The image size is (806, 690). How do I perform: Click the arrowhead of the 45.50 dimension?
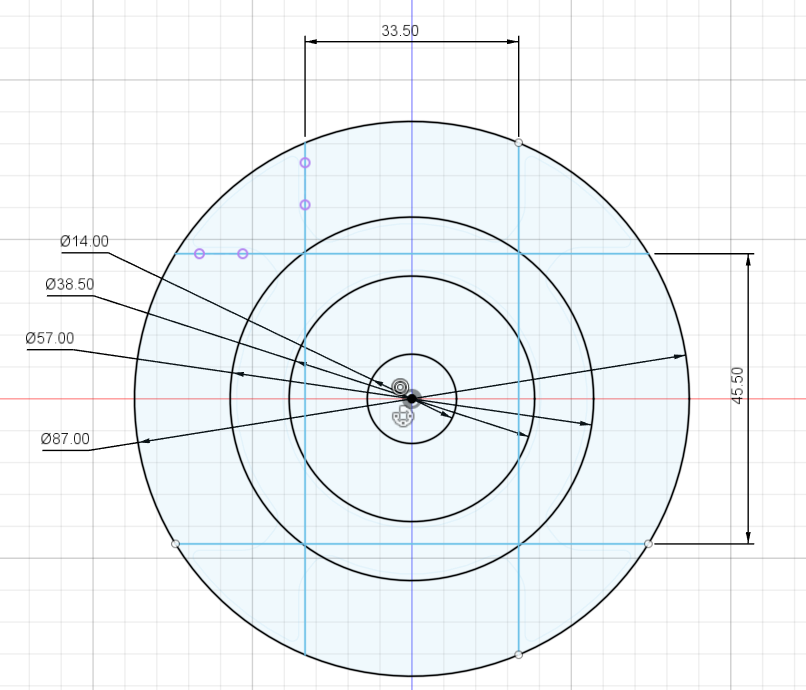pos(749,259)
